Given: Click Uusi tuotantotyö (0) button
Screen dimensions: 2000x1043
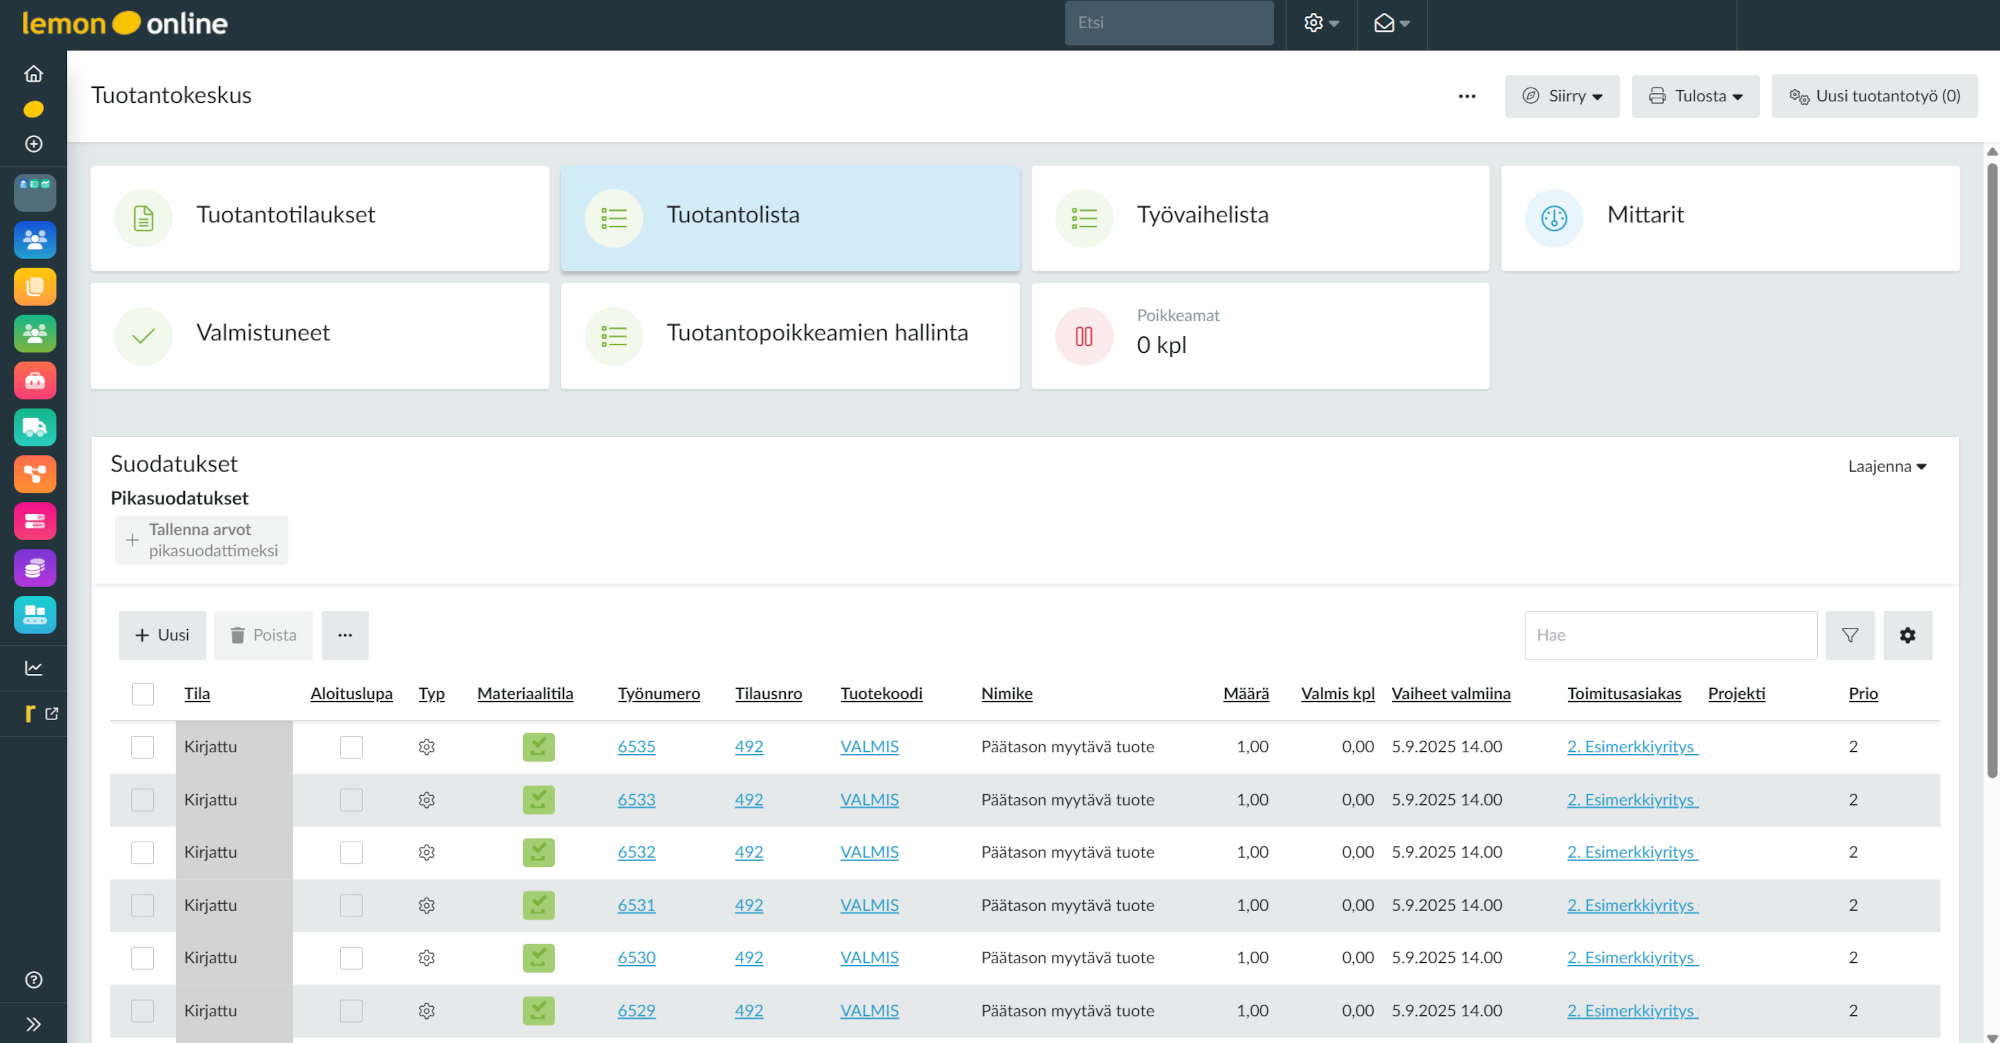Looking at the screenshot, I should [x=1874, y=96].
